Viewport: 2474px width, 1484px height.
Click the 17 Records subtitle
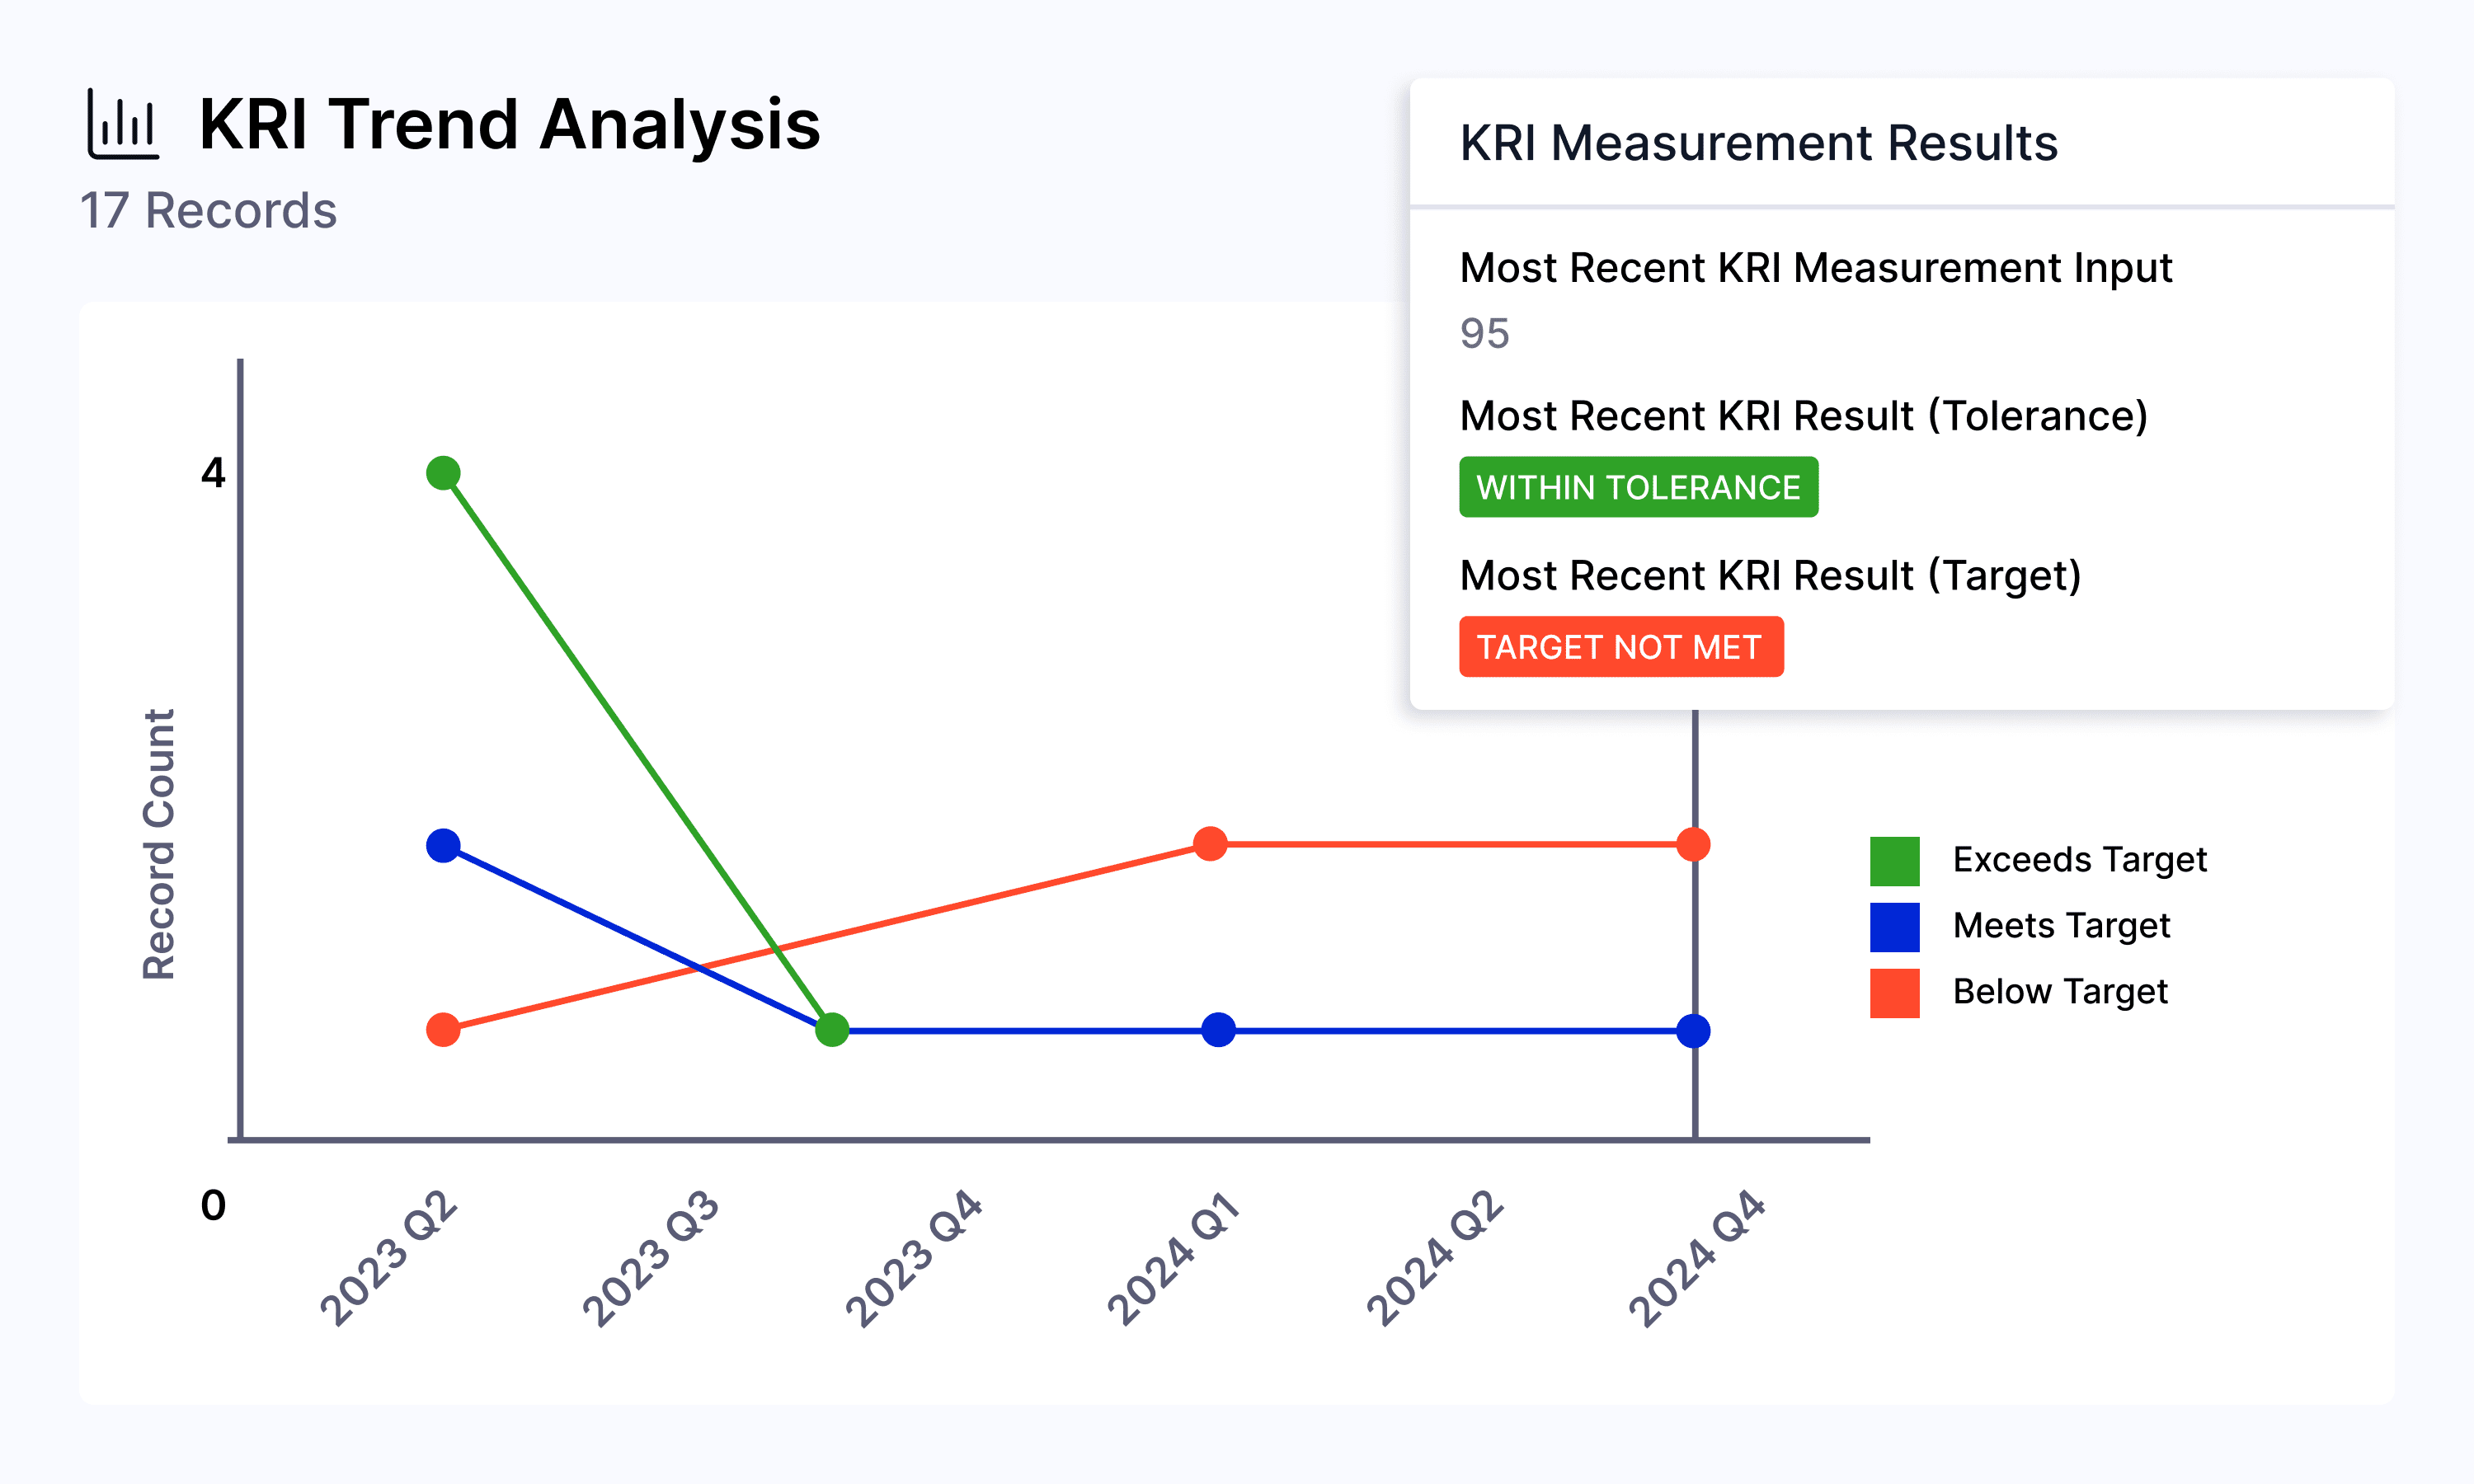[x=208, y=211]
